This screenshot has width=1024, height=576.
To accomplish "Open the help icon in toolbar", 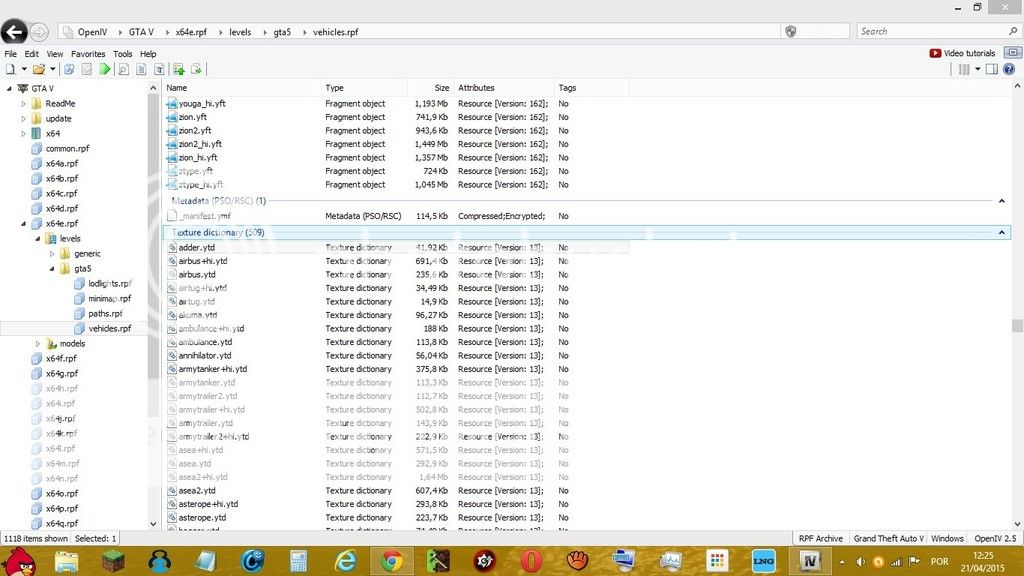I will (x=1008, y=69).
